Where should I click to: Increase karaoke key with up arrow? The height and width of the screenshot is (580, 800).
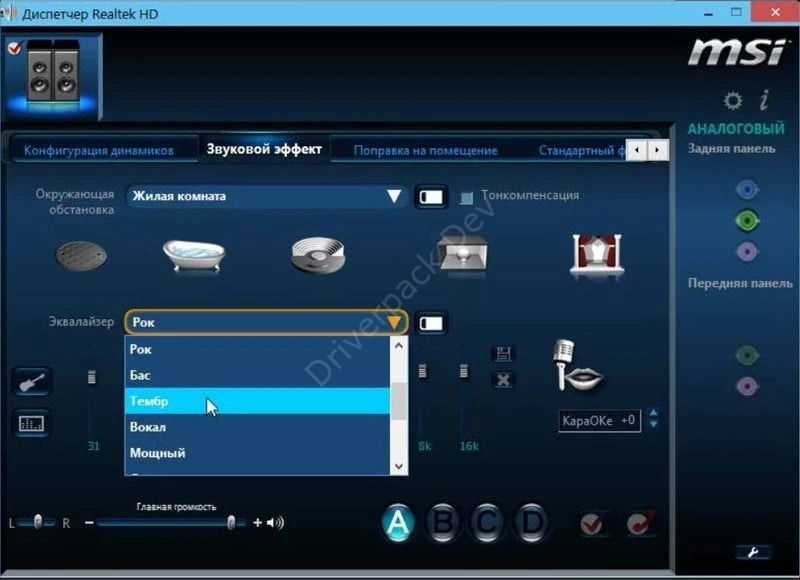(x=653, y=412)
